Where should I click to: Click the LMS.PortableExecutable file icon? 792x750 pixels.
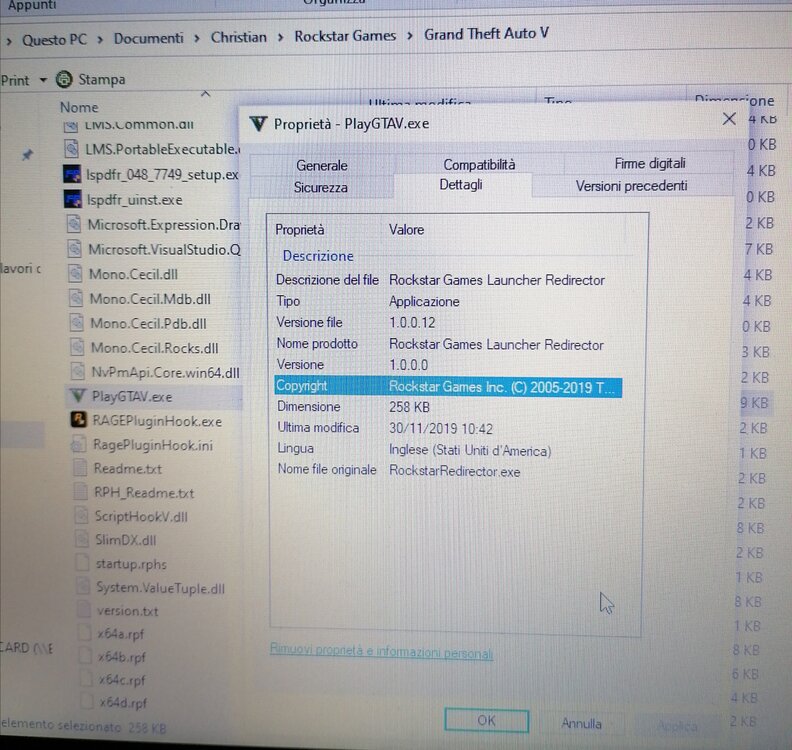[72, 149]
